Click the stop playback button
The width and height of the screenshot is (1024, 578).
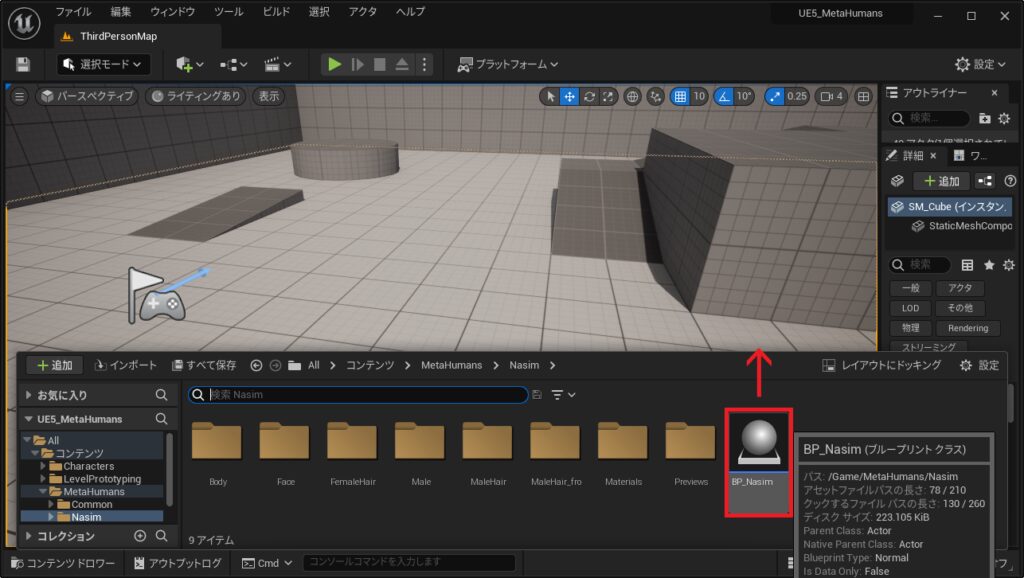pos(379,64)
